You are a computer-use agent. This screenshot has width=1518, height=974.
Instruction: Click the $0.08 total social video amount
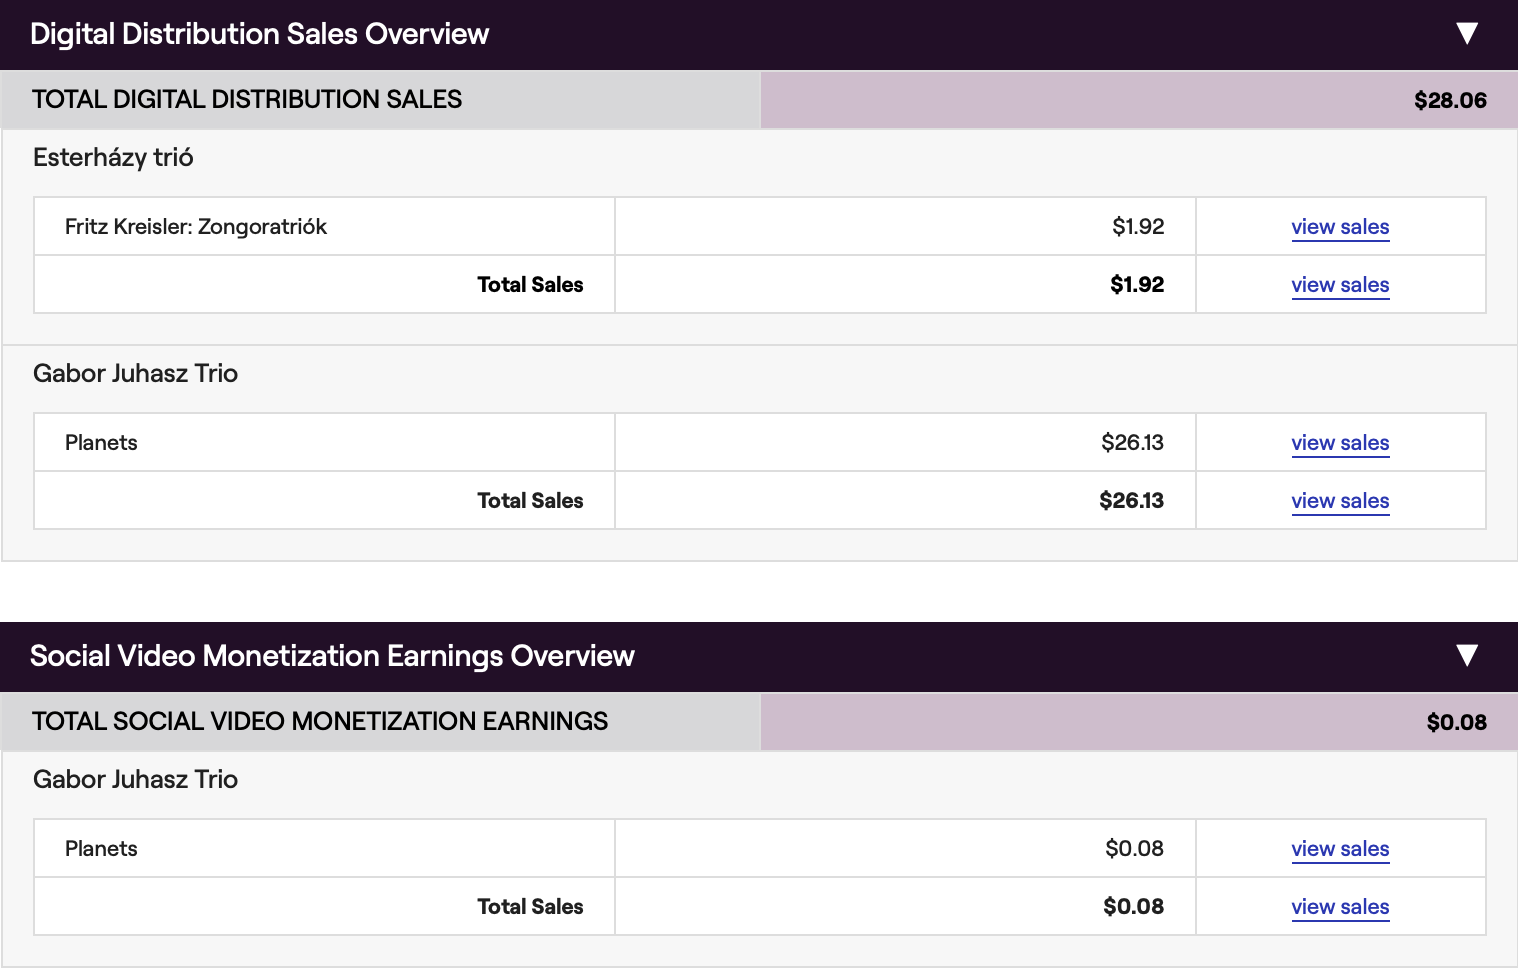click(1456, 722)
